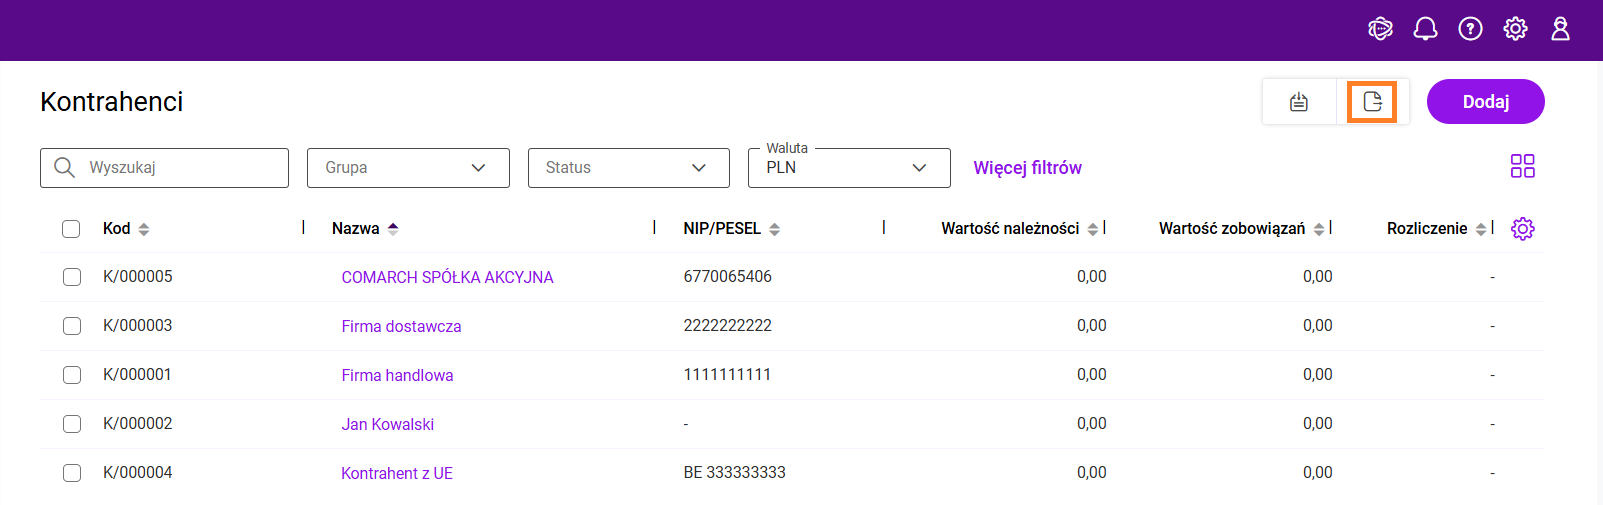Open notifications bell

[x=1425, y=29]
